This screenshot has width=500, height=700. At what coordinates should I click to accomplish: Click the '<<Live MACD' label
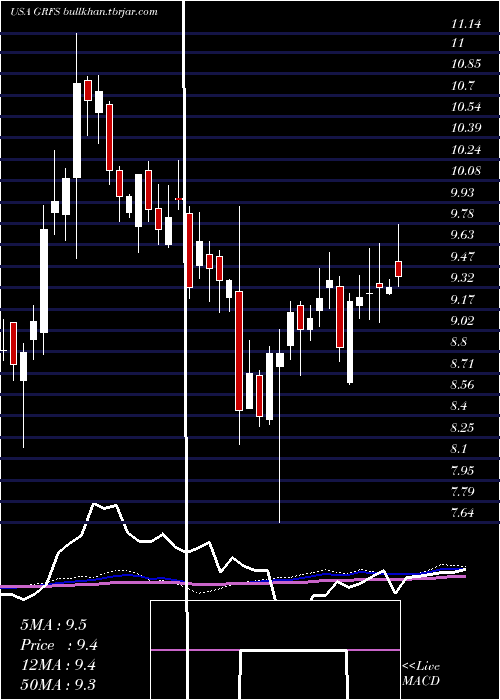click(x=421, y=674)
